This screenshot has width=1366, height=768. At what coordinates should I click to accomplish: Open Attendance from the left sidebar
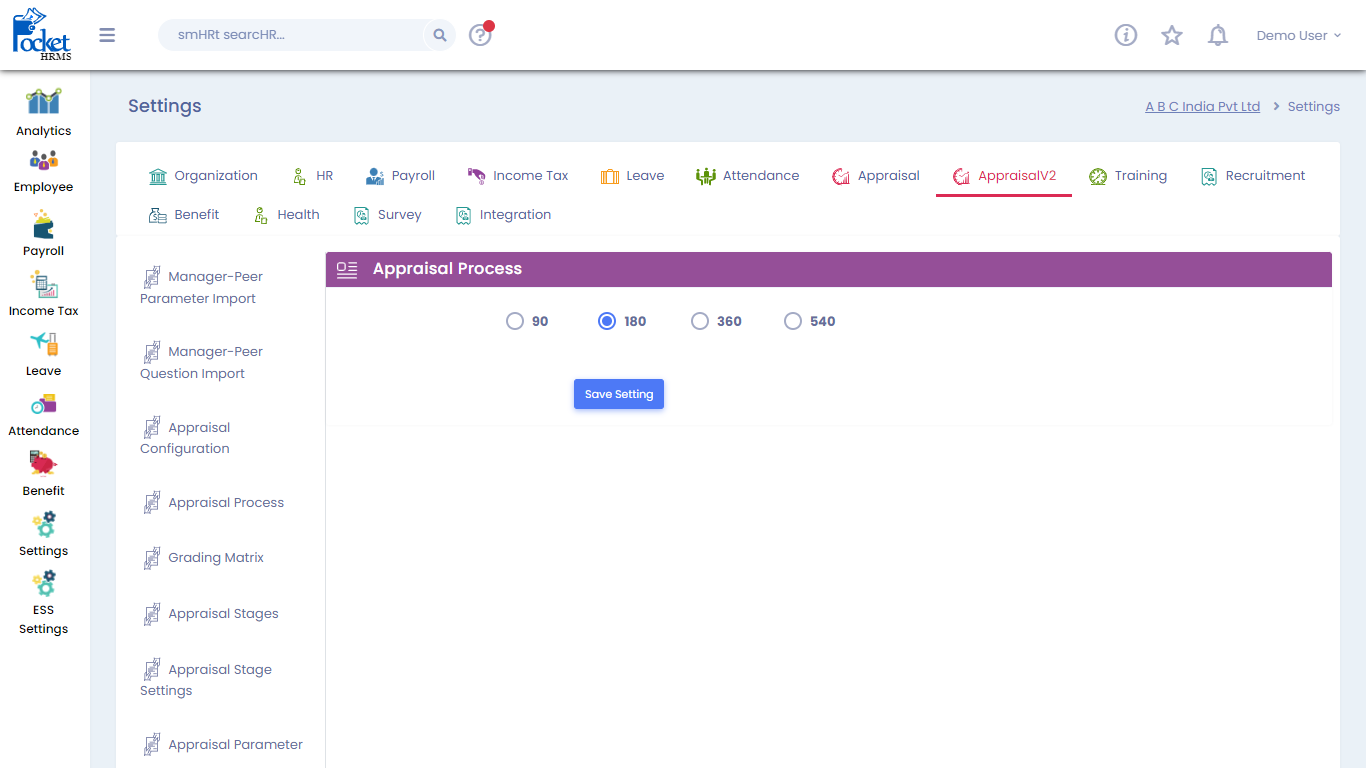tap(43, 405)
